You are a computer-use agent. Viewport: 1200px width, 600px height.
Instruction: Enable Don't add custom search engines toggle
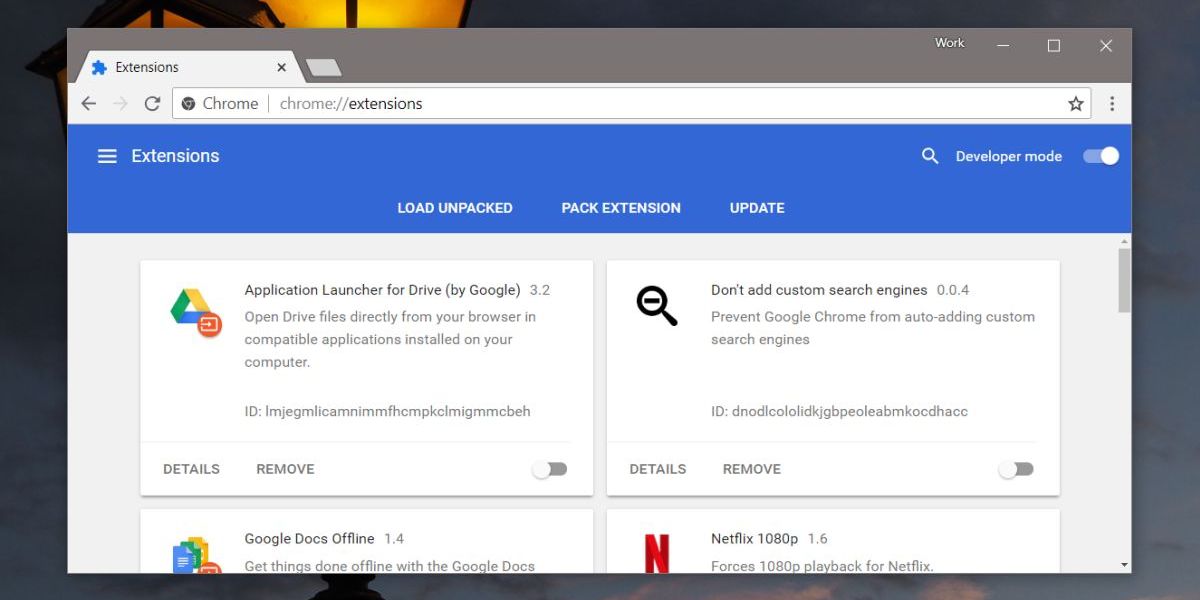pos(1016,469)
